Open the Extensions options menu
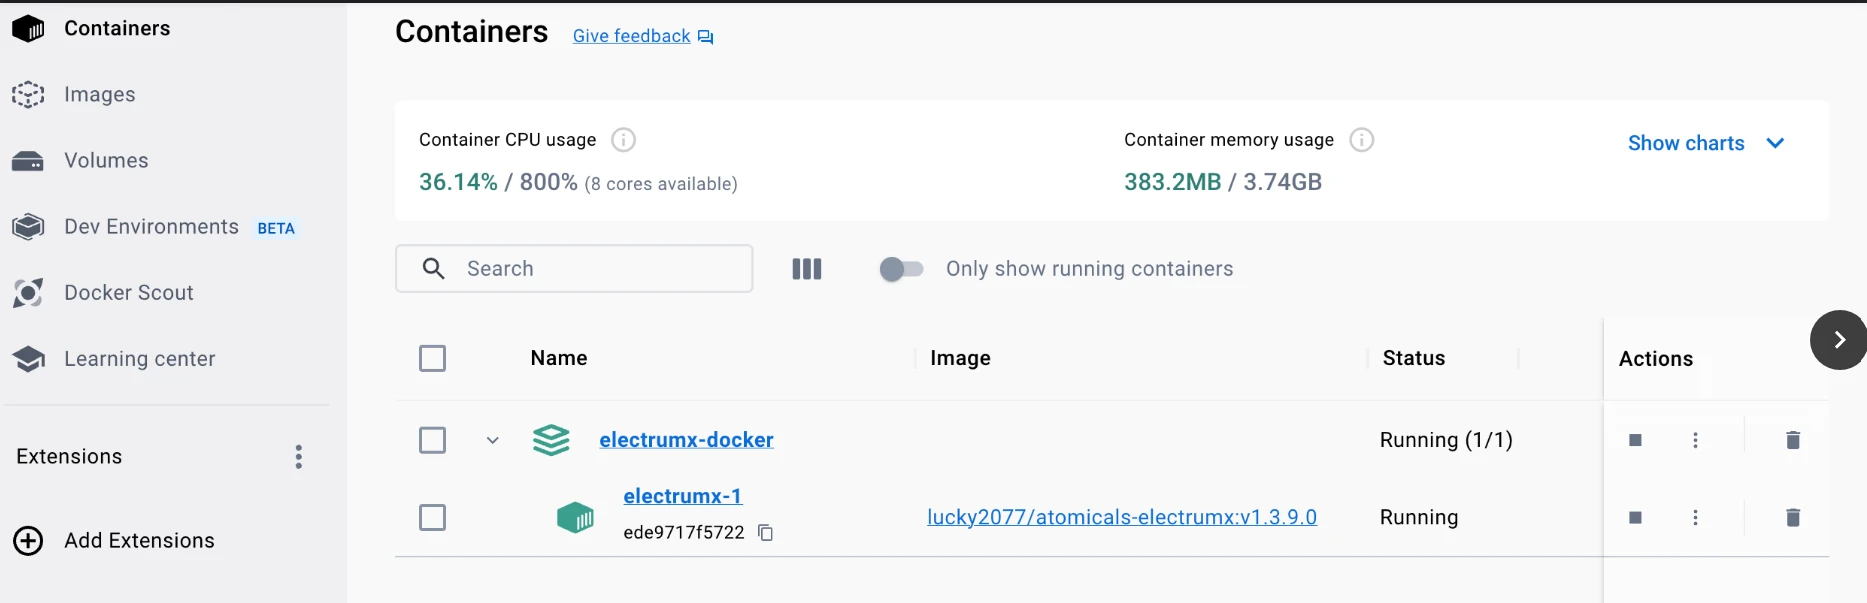This screenshot has height=603, width=1867. point(298,457)
